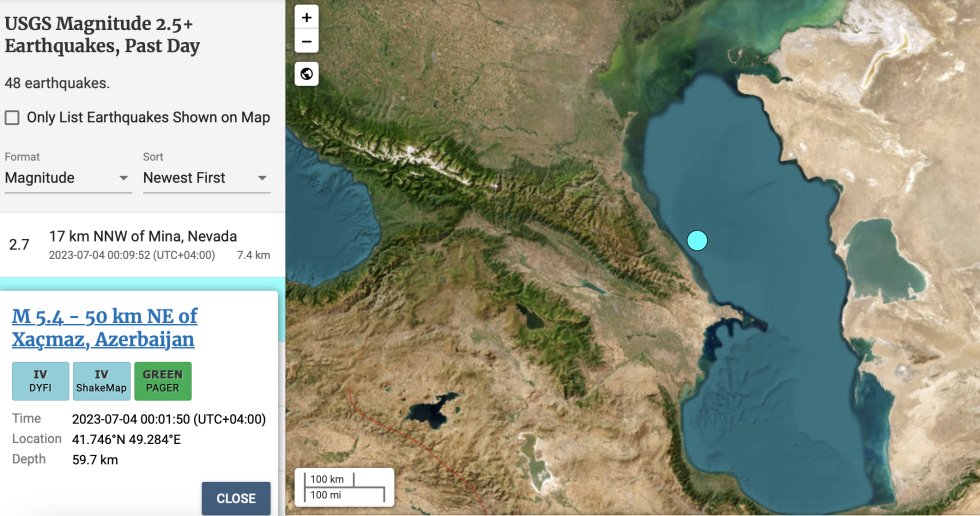Select the cyan earthquake marker on map
The height and width of the screenshot is (516, 980).
coord(698,241)
